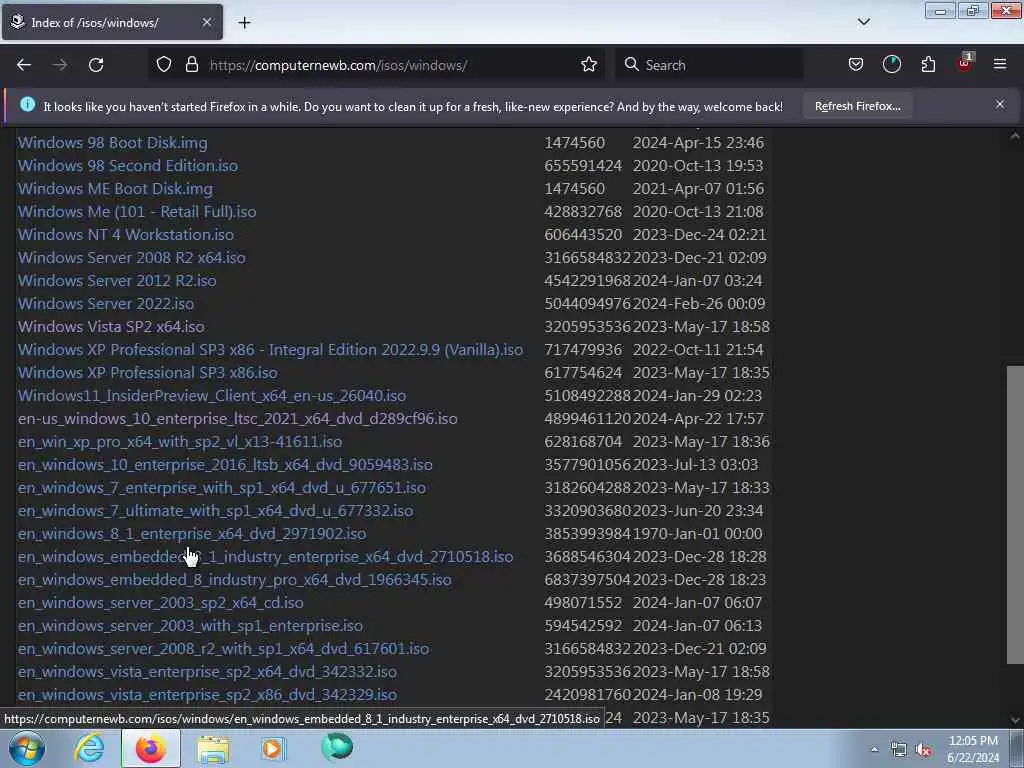Download Windows XP Professional SP3 x86.iso
This screenshot has height=768, width=1024.
coord(148,372)
